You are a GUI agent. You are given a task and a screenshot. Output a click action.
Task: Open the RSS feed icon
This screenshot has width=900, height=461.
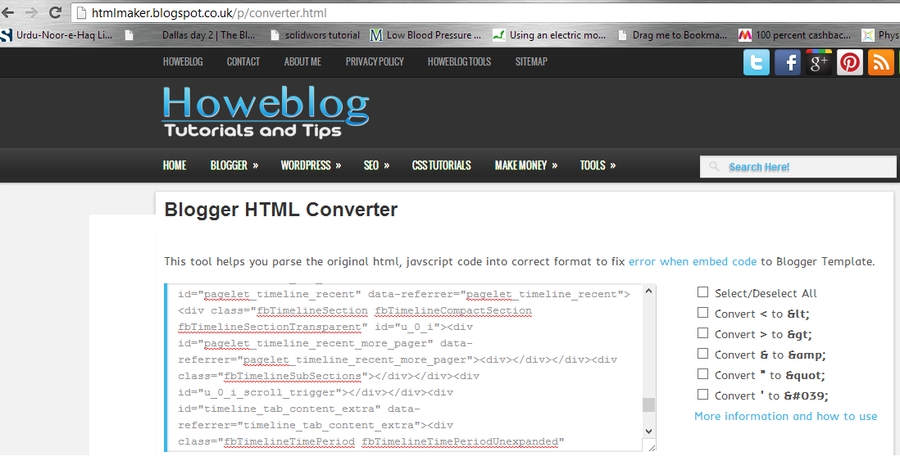pos(881,62)
